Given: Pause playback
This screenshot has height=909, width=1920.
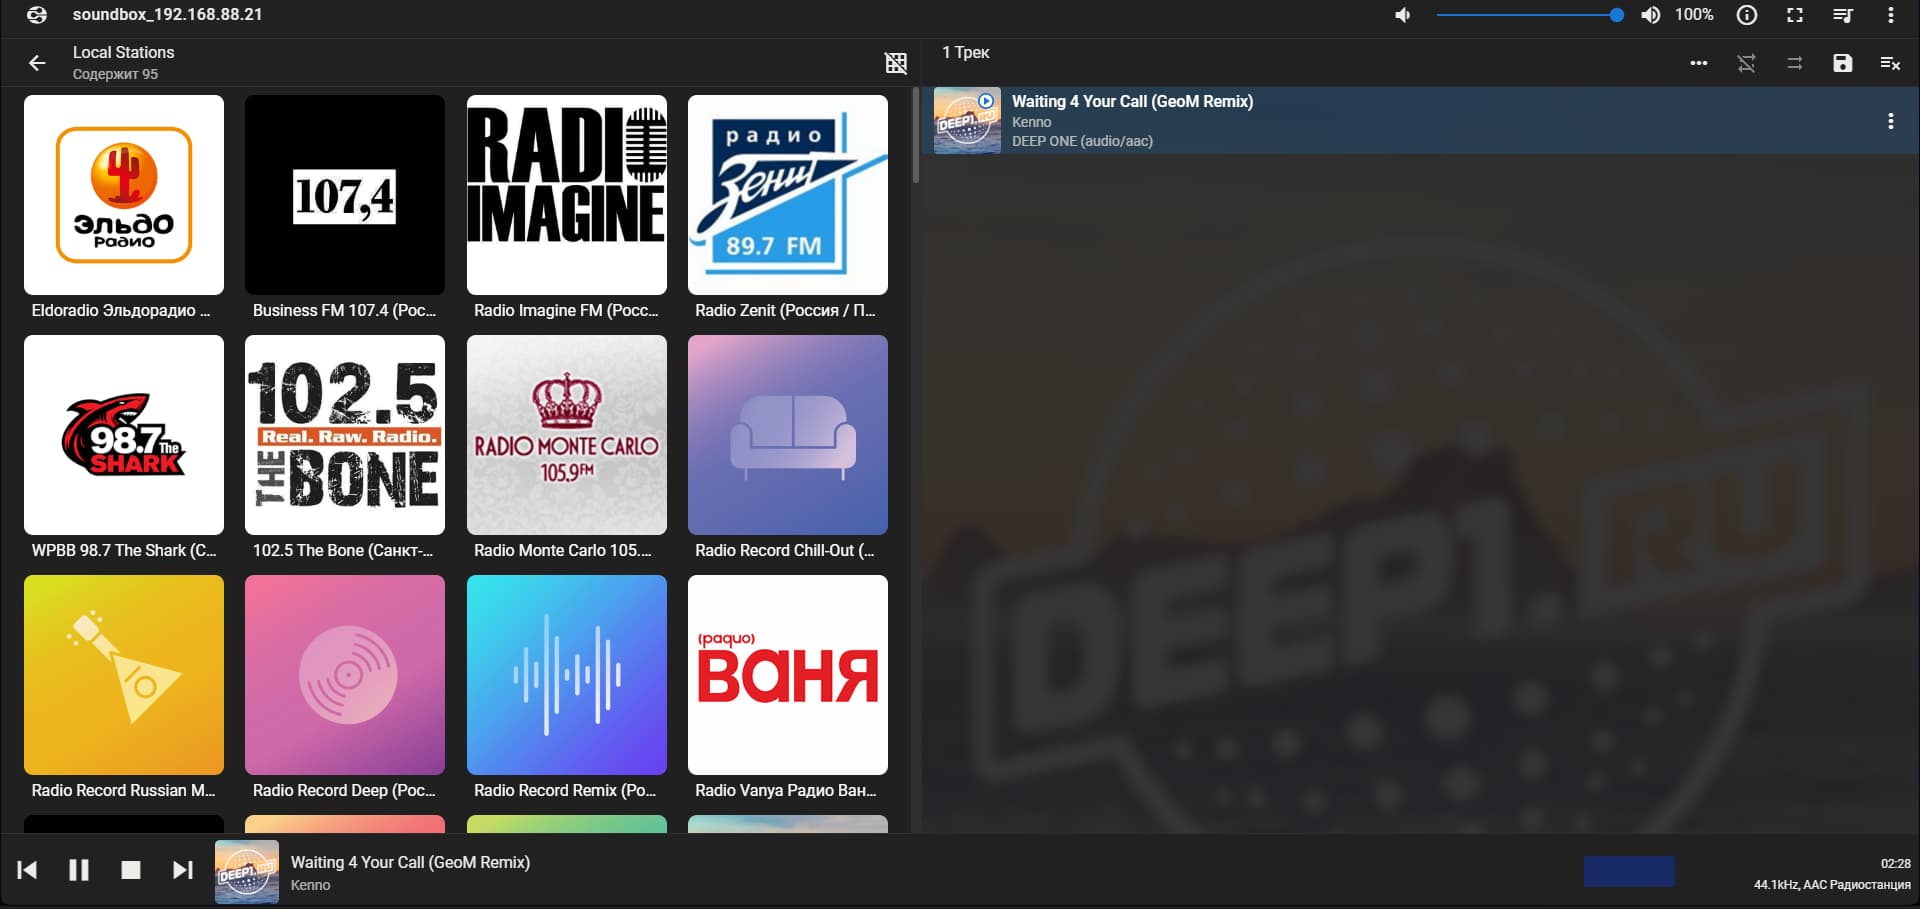Looking at the screenshot, I should pyautogui.click(x=79, y=870).
